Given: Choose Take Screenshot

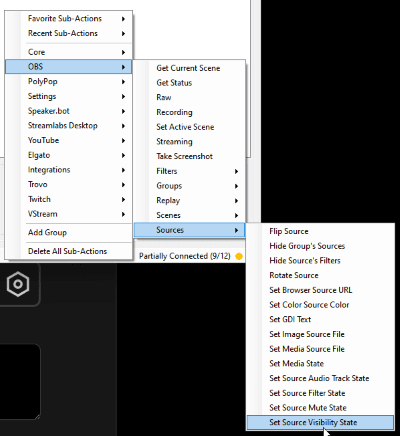Looking at the screenshot, I should pos(189,156).
